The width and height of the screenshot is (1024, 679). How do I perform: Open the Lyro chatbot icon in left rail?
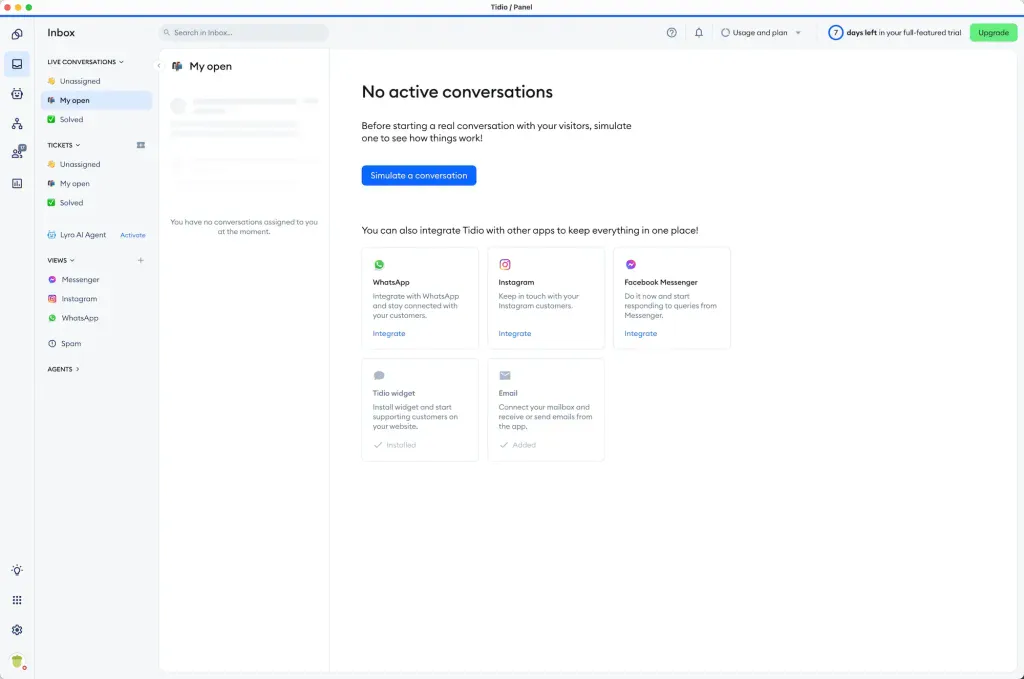pos(17,94)
